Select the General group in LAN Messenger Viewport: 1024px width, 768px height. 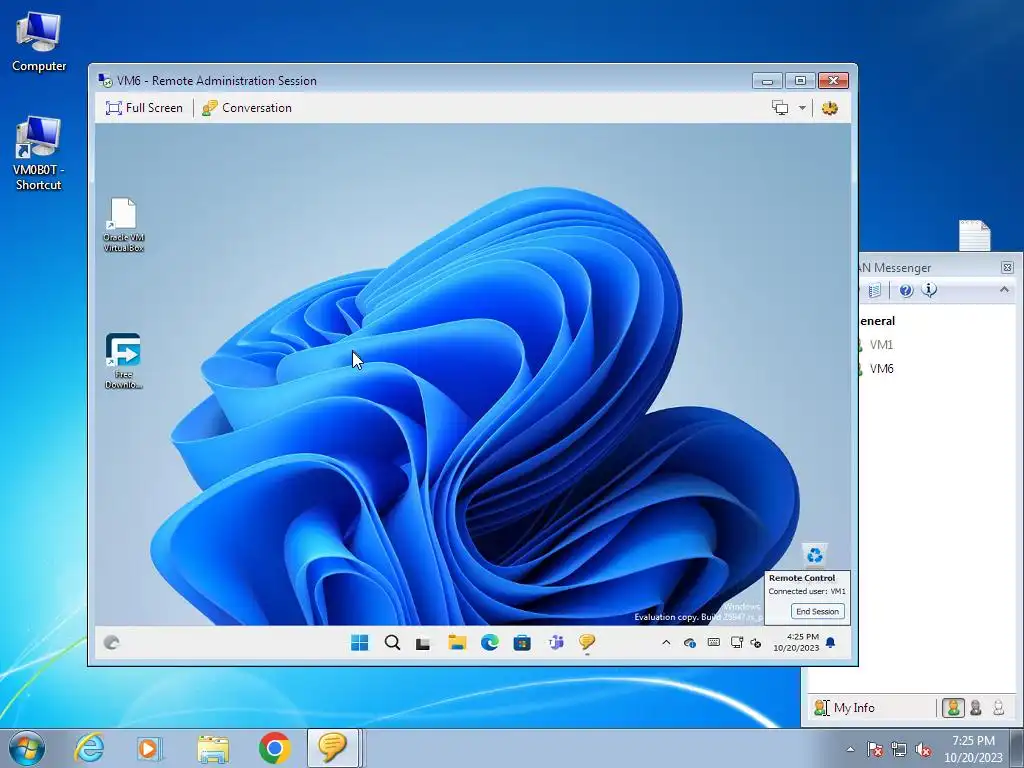click(877, 321)
